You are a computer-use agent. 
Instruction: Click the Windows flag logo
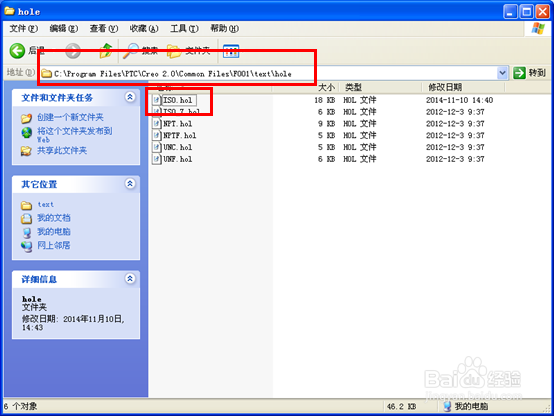(538, 29)
